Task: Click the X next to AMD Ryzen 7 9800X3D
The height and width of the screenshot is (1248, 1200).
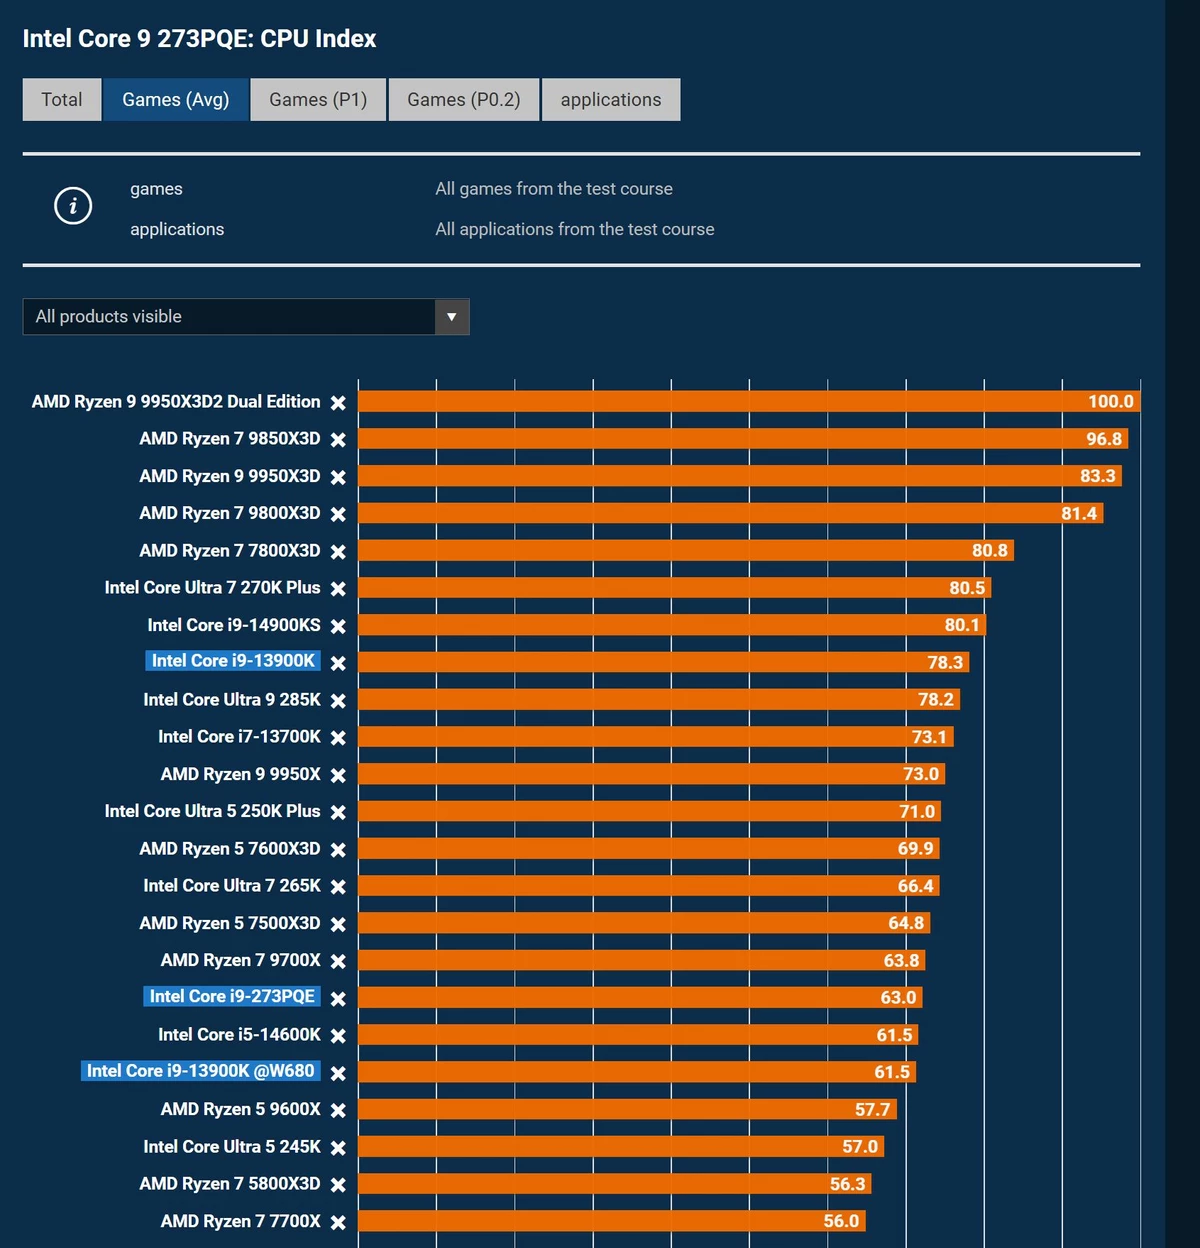Action: [338, 514]
